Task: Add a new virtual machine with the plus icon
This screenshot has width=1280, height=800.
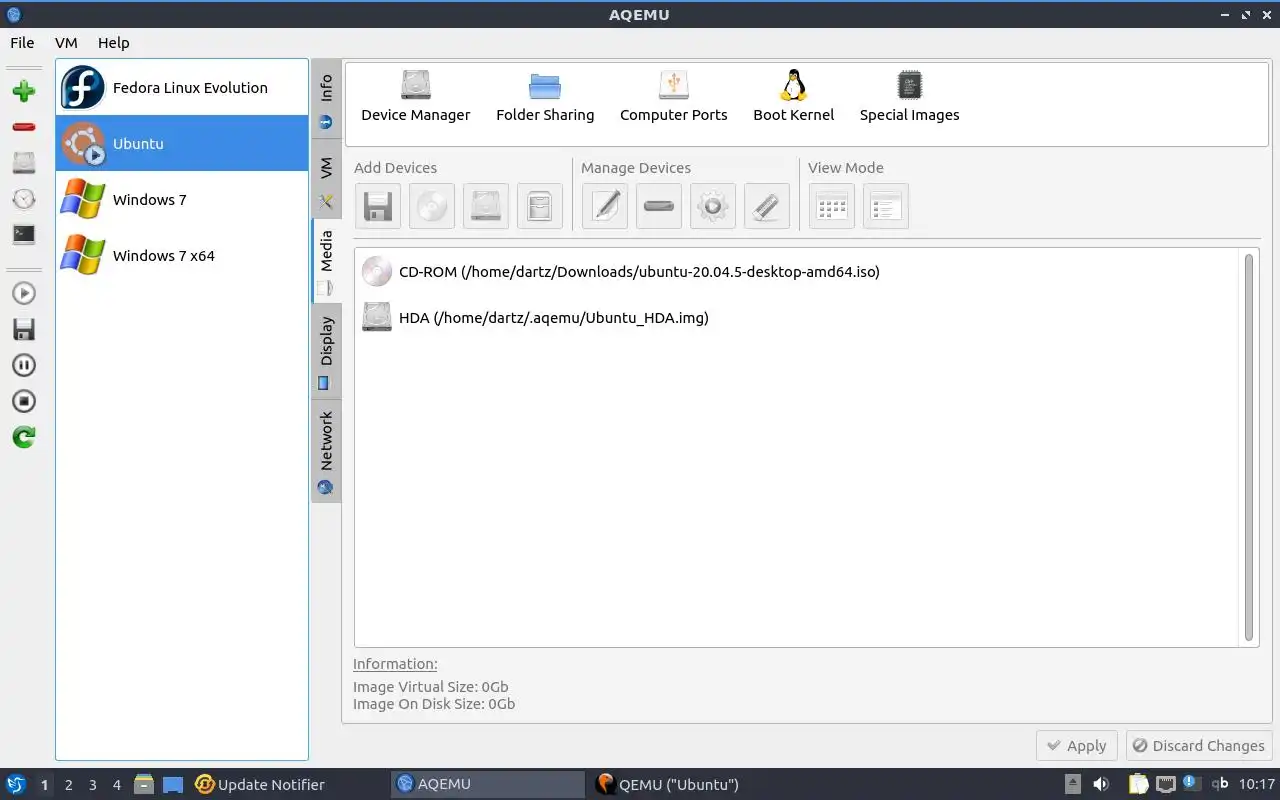Action: coord(24,91)
